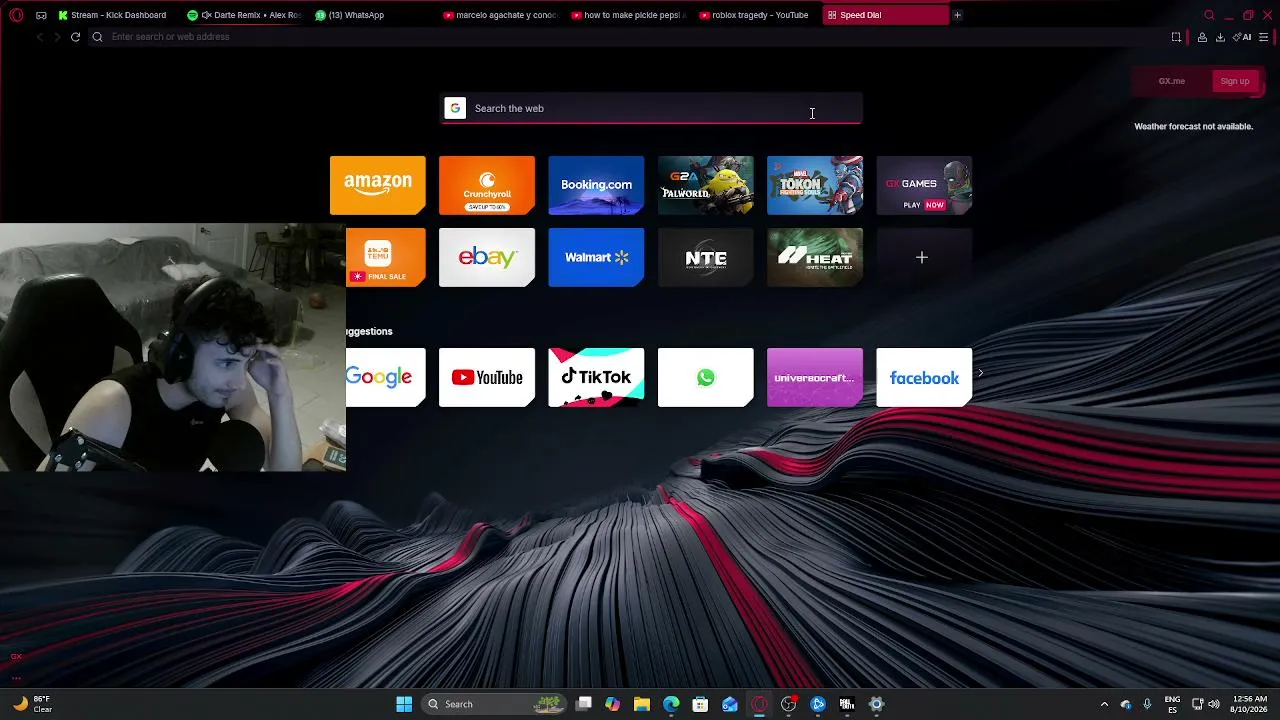Image resolution: width=1280 pixels, height=720 pixels.
Task: Switch to roblox tragedy YouTube tab
Action: pos(756,15)
